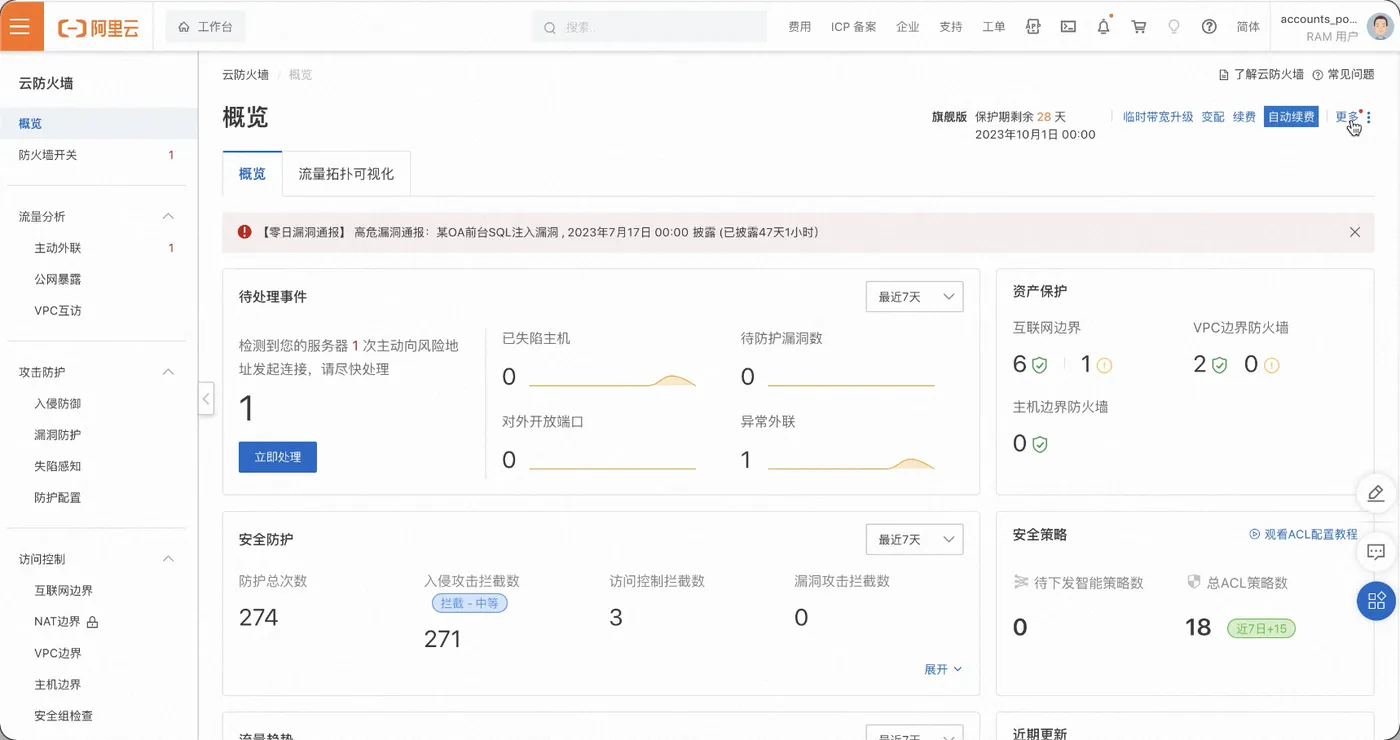This screenshot has height=740, width=1400.
Task: Click the 续费 link
Action: 1244,117
